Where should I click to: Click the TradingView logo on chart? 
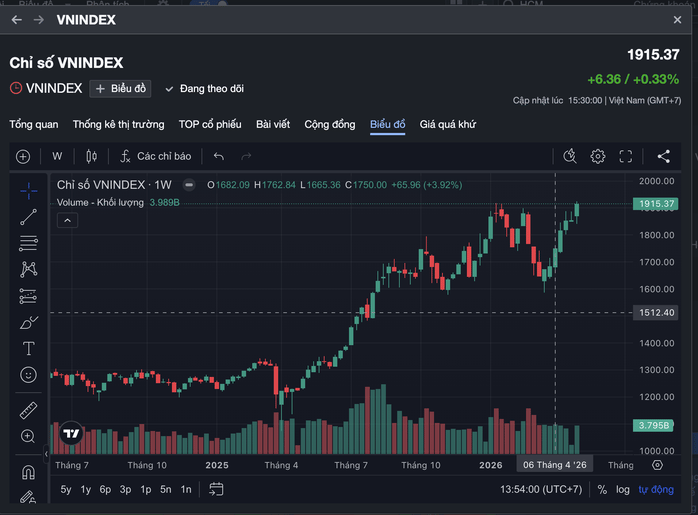click(71, 433)
